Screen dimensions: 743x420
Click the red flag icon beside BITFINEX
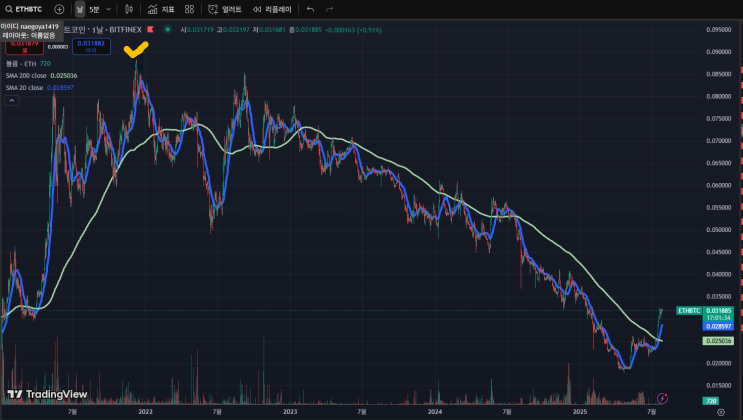[151, 29]
